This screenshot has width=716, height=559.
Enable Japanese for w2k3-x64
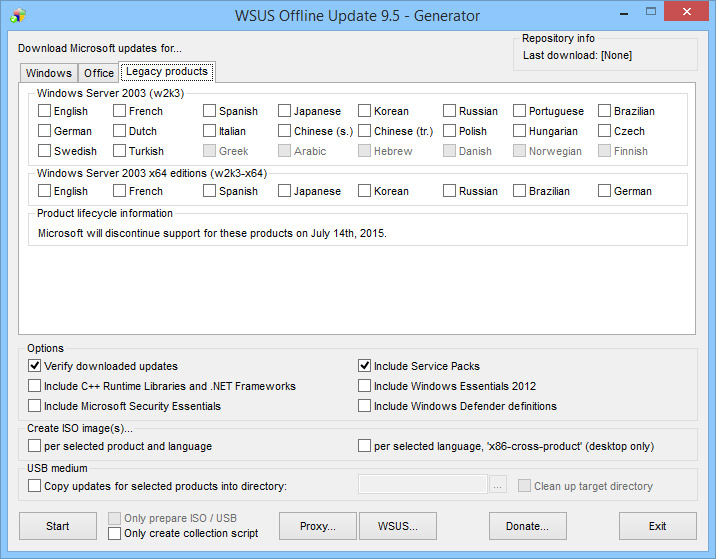284,191
